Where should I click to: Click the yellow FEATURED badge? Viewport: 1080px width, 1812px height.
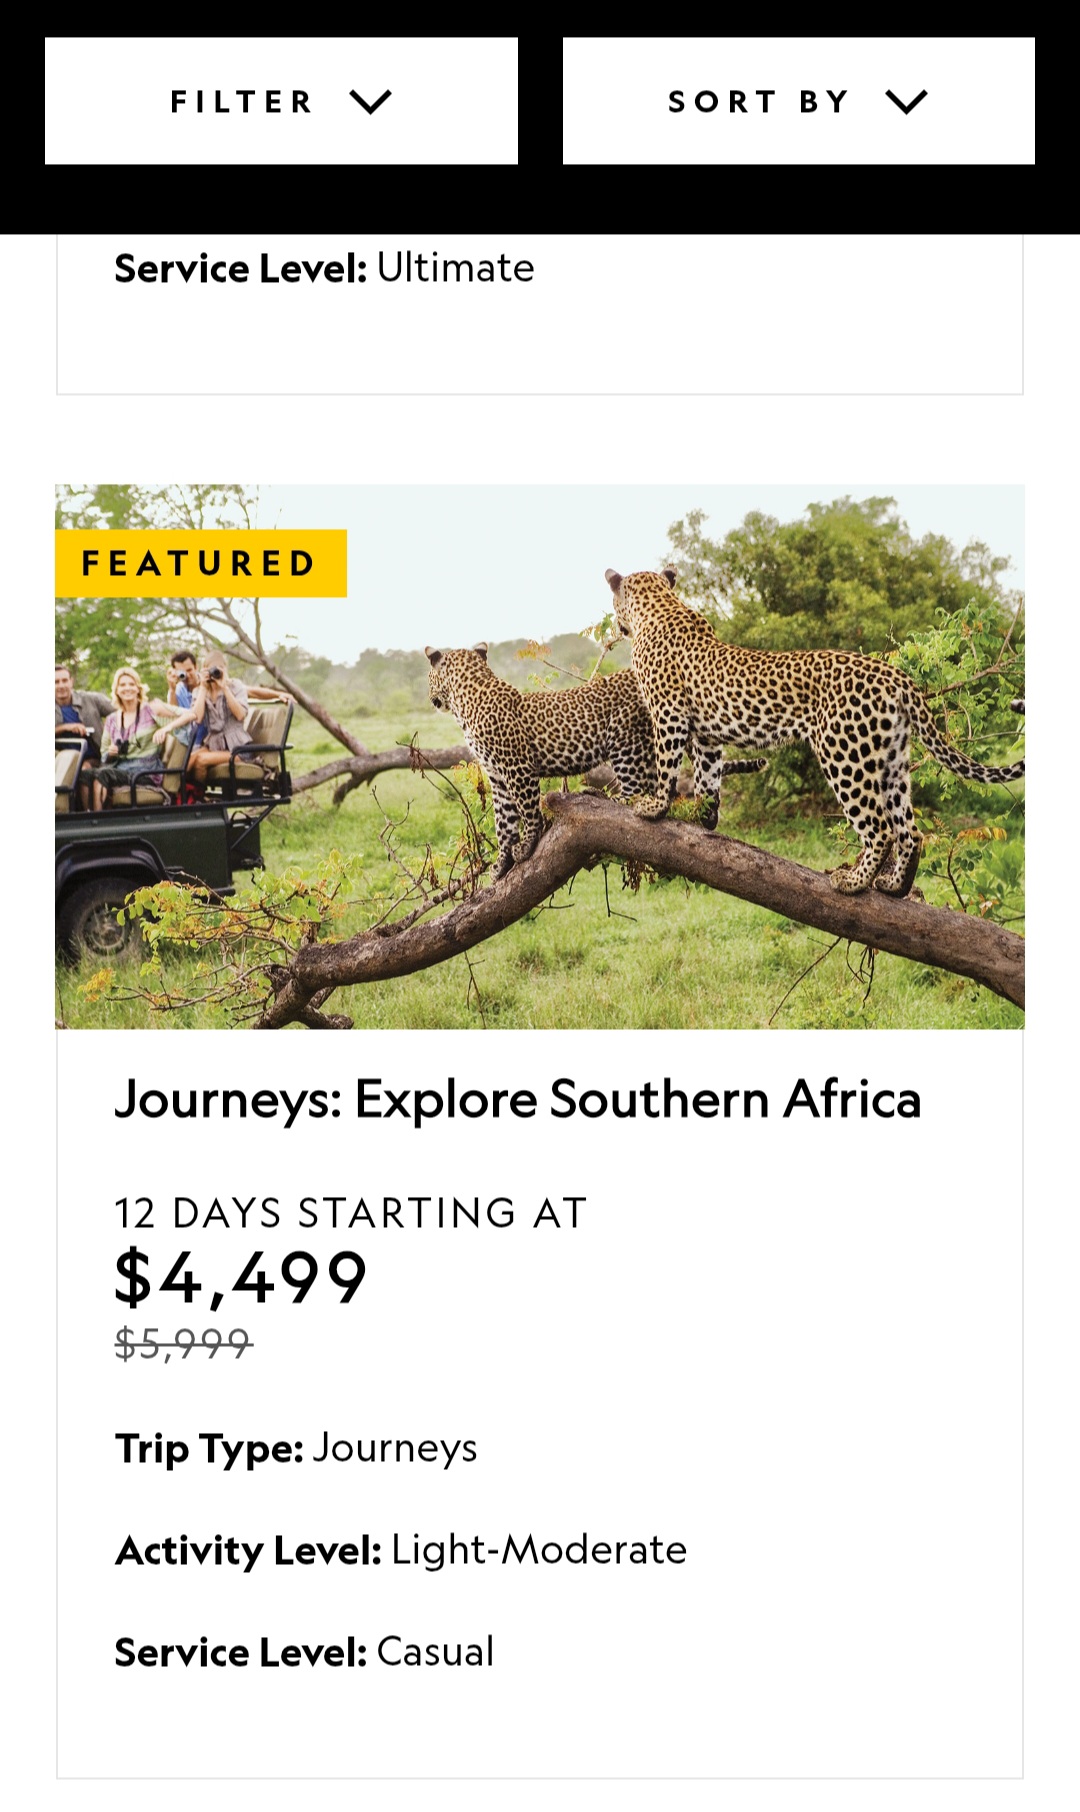200,563
